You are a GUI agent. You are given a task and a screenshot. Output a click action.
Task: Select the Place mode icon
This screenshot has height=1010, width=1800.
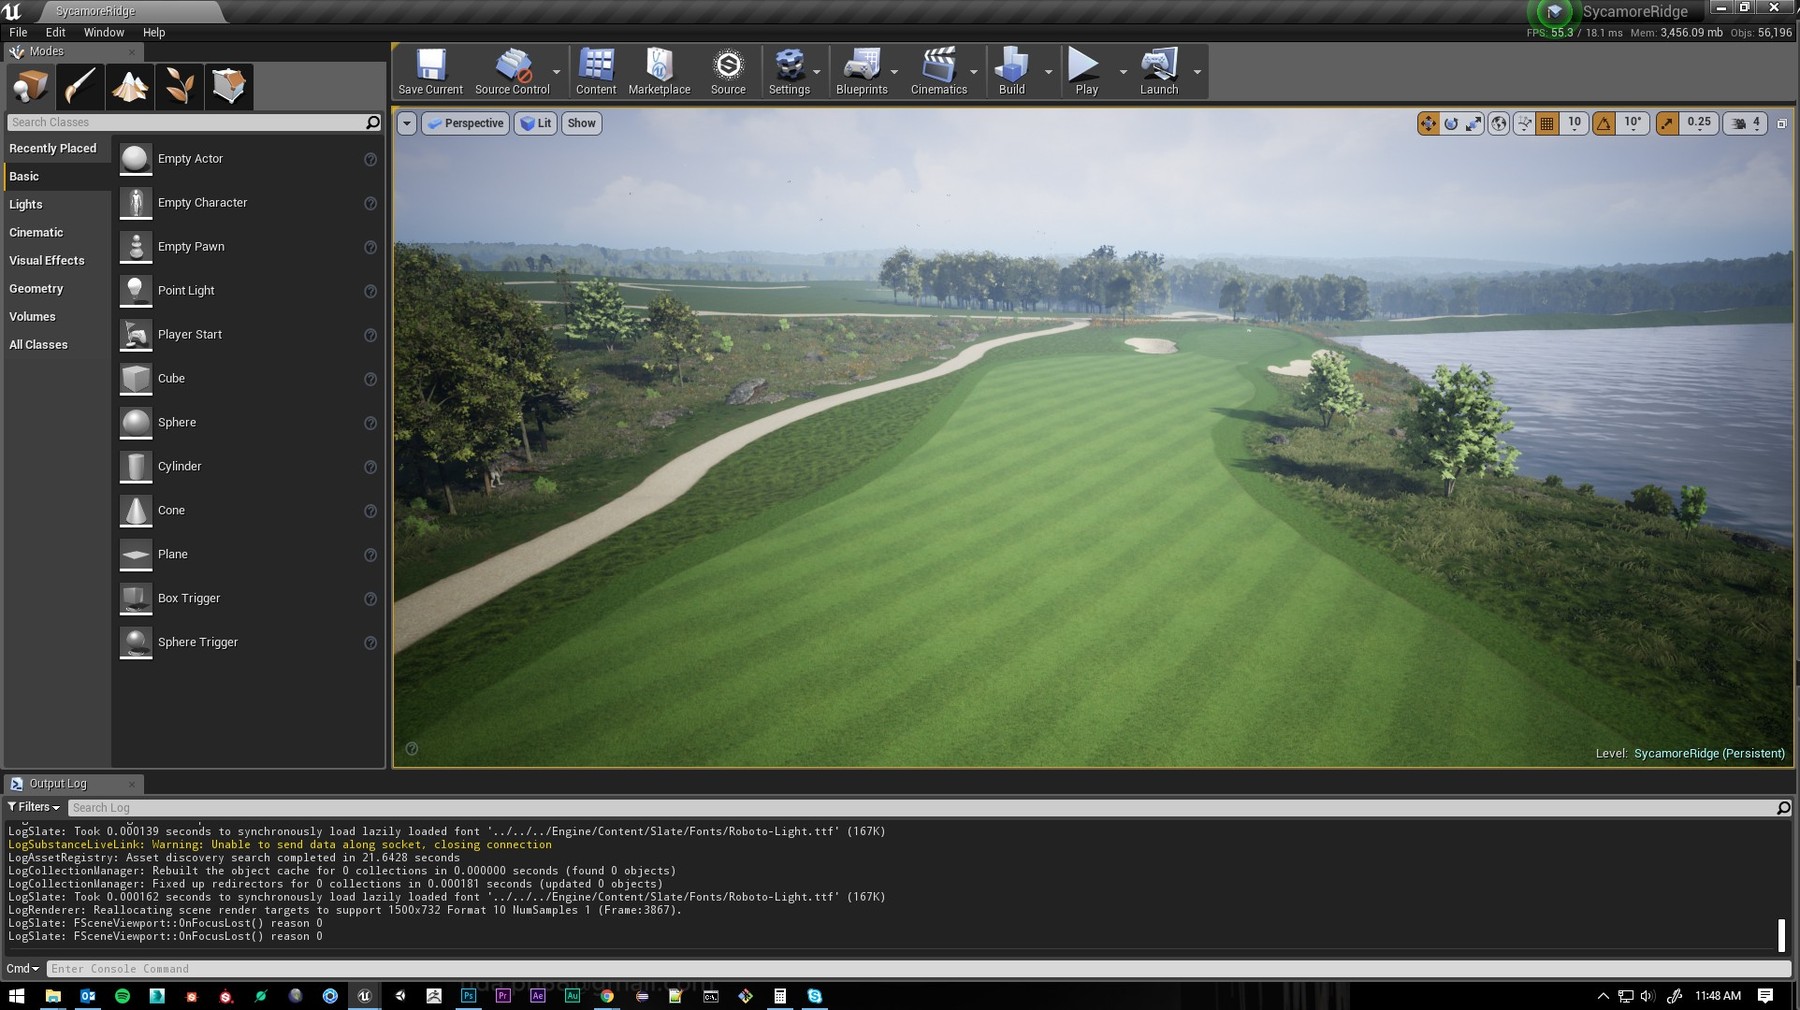click(x=30, y=86)
